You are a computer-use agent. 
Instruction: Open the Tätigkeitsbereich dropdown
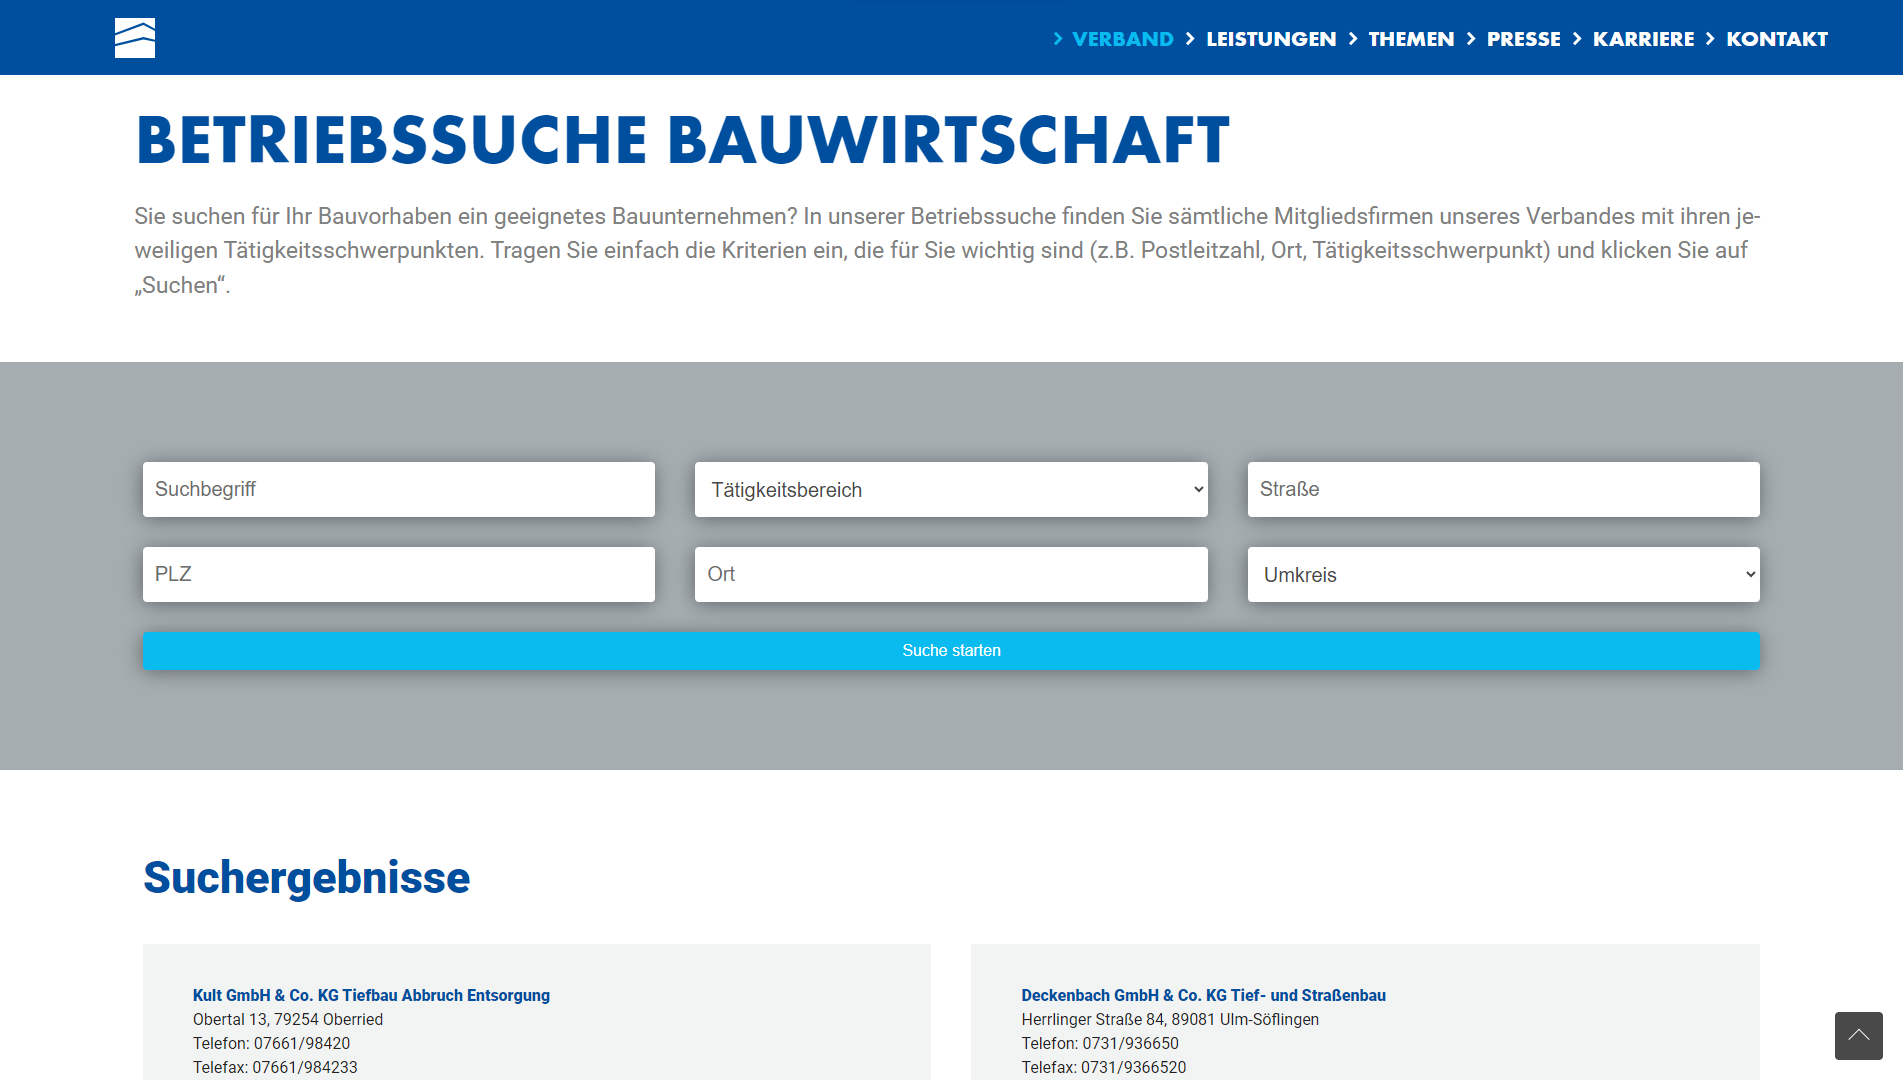950,490
